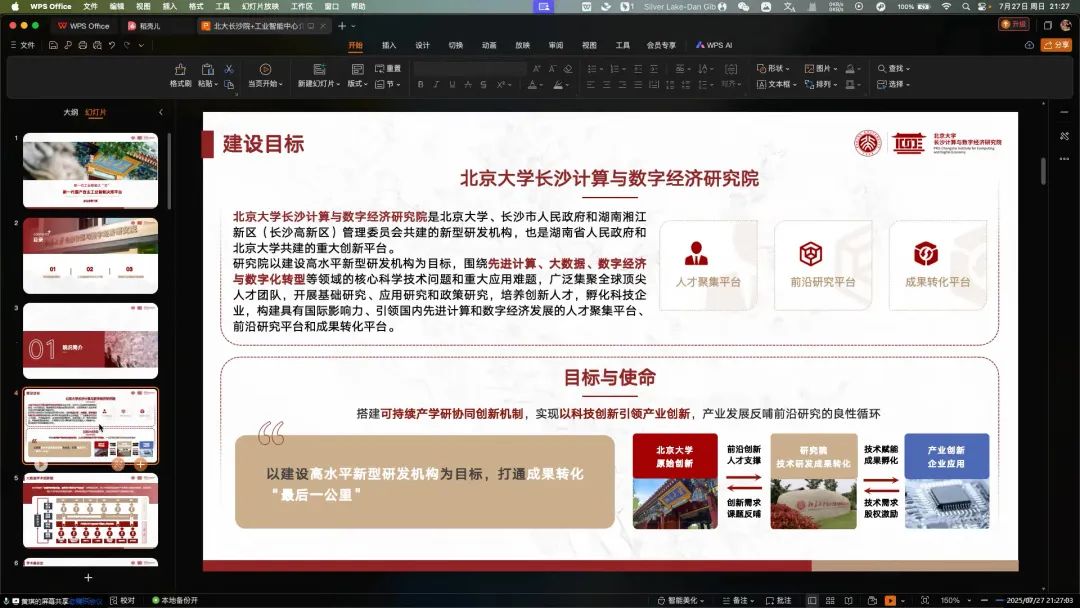Open the 版式 layout dropdown

[357, 84]
